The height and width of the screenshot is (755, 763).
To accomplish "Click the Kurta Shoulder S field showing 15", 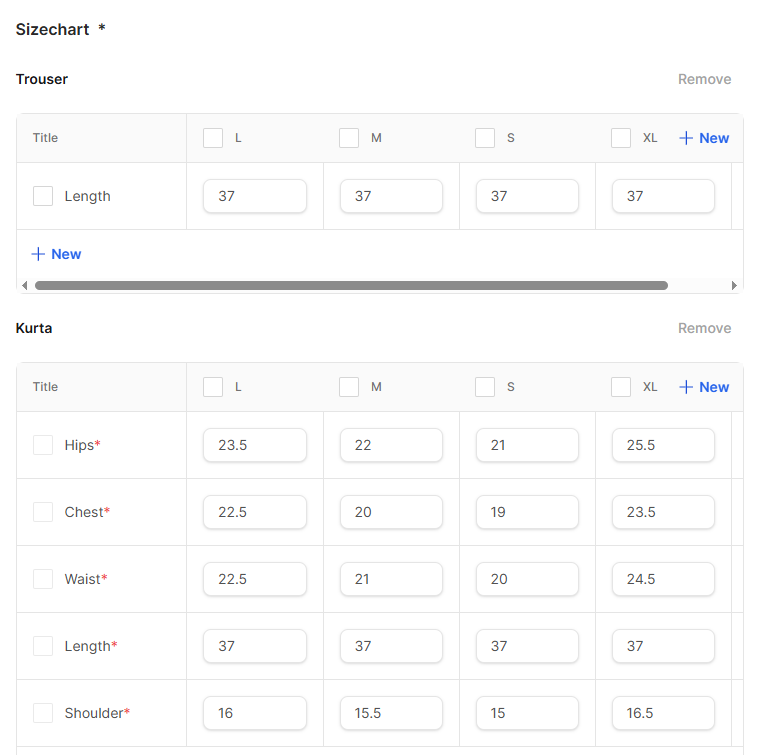I will 526,713.
